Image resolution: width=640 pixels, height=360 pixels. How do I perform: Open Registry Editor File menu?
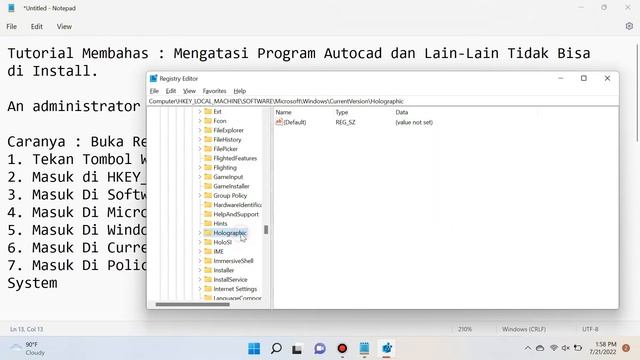click(x=154, y=91)
